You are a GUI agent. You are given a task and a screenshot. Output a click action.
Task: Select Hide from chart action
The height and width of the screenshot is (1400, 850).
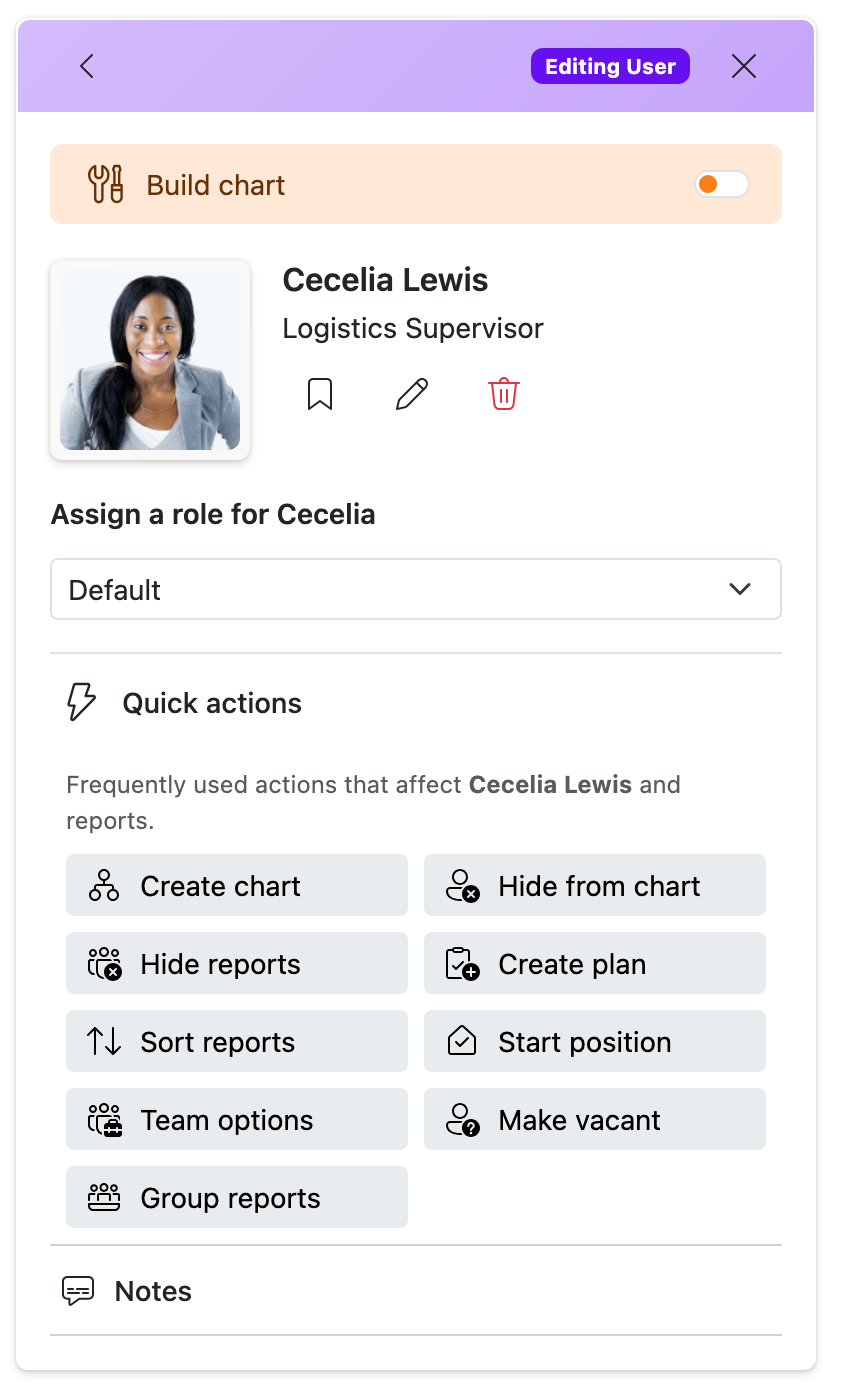click(x=595, y=885)
